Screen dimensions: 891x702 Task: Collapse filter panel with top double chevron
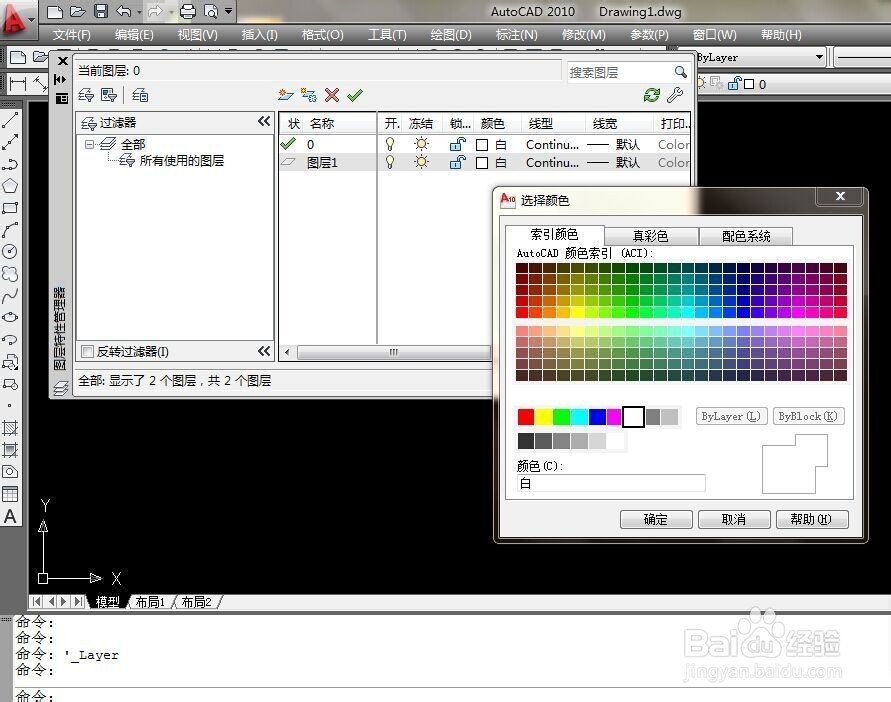pyautogui.click(x=264, y=121)
